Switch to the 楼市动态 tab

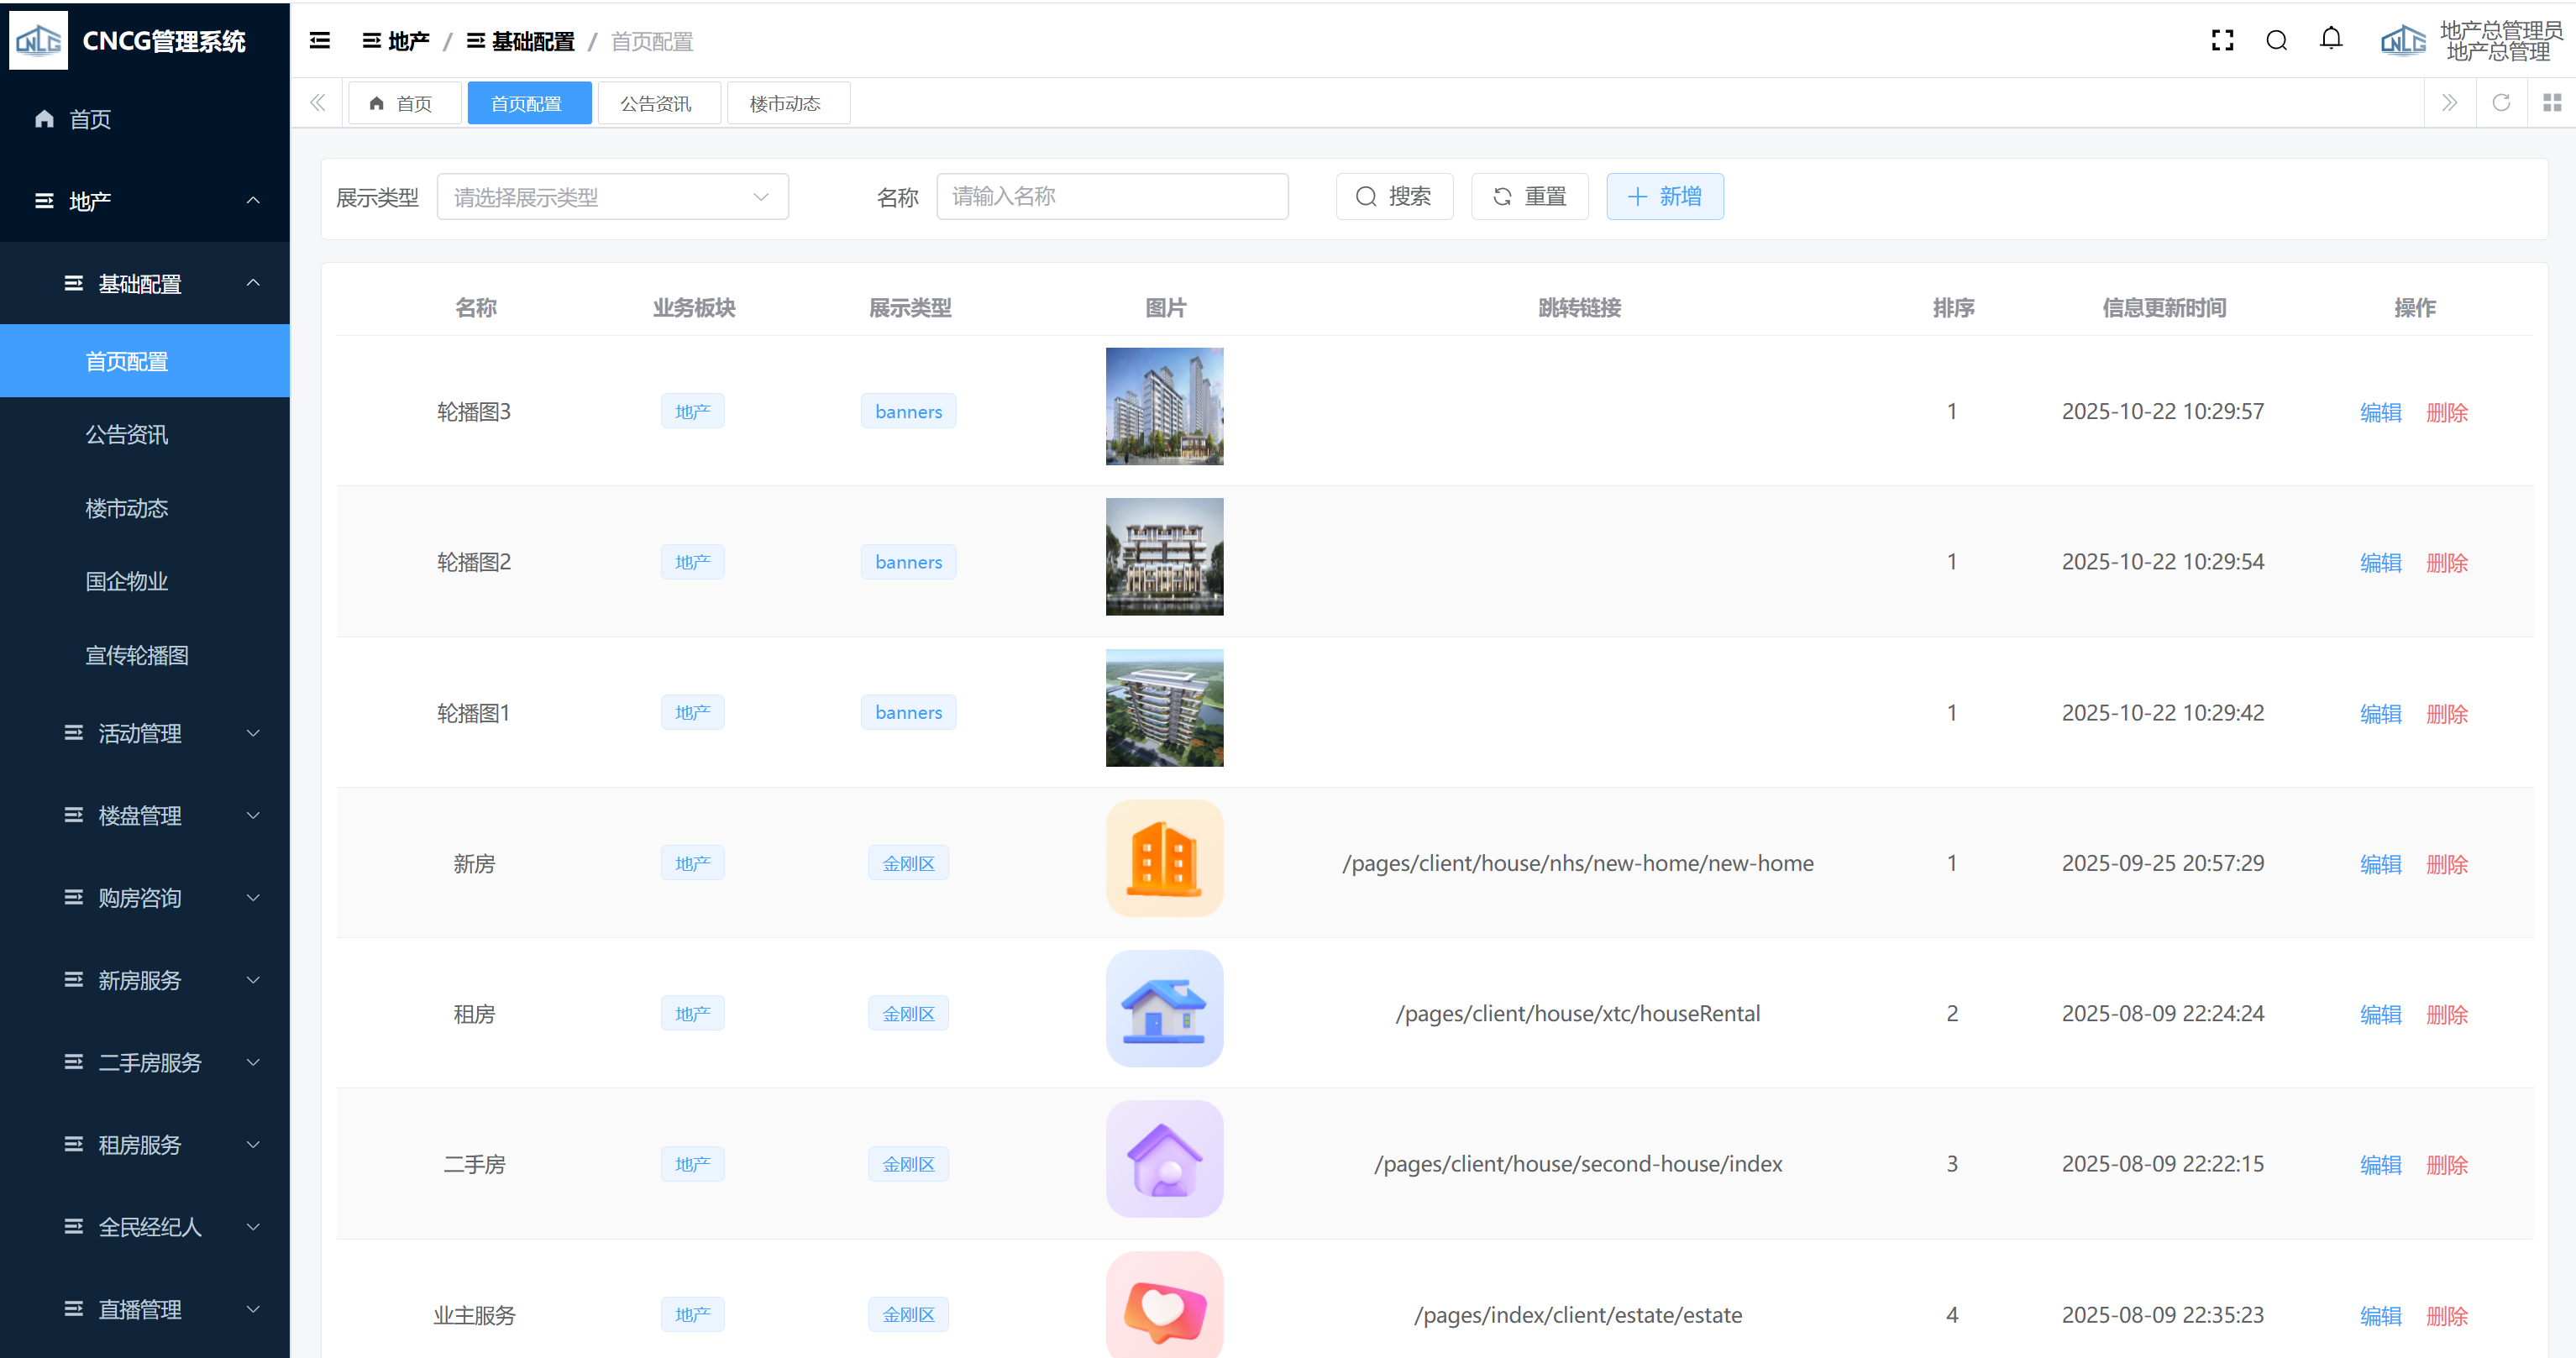point(786,104)
